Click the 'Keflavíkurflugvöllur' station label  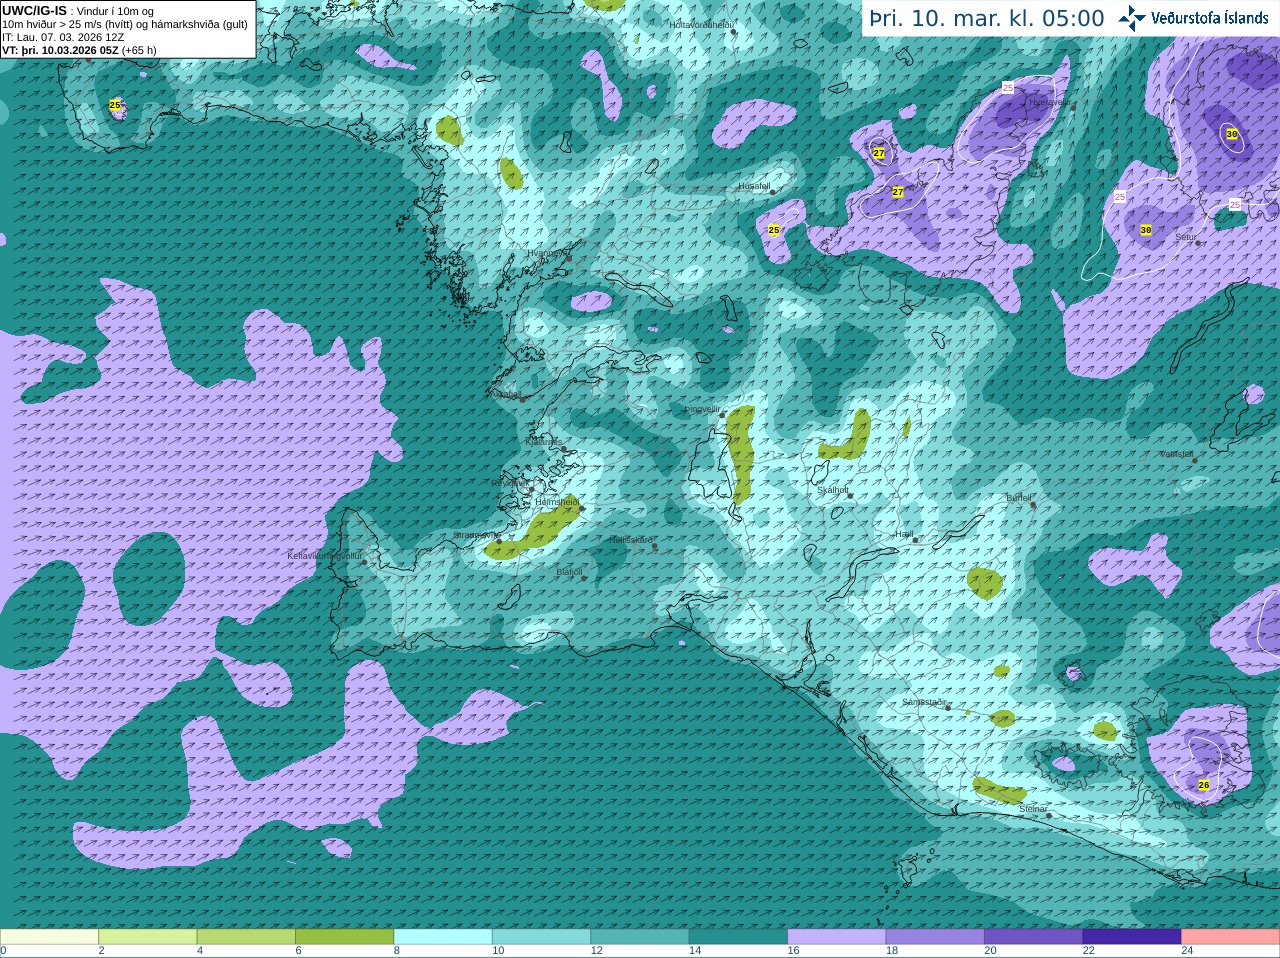(325, 556)
